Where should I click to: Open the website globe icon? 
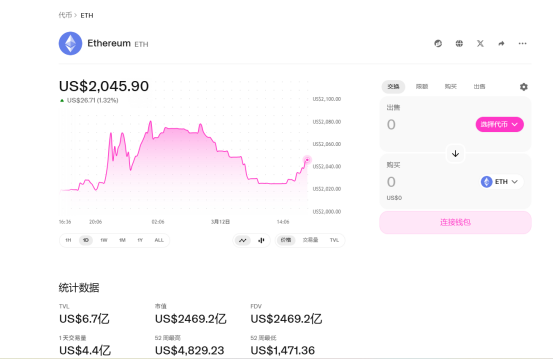(x=459, y=43)
